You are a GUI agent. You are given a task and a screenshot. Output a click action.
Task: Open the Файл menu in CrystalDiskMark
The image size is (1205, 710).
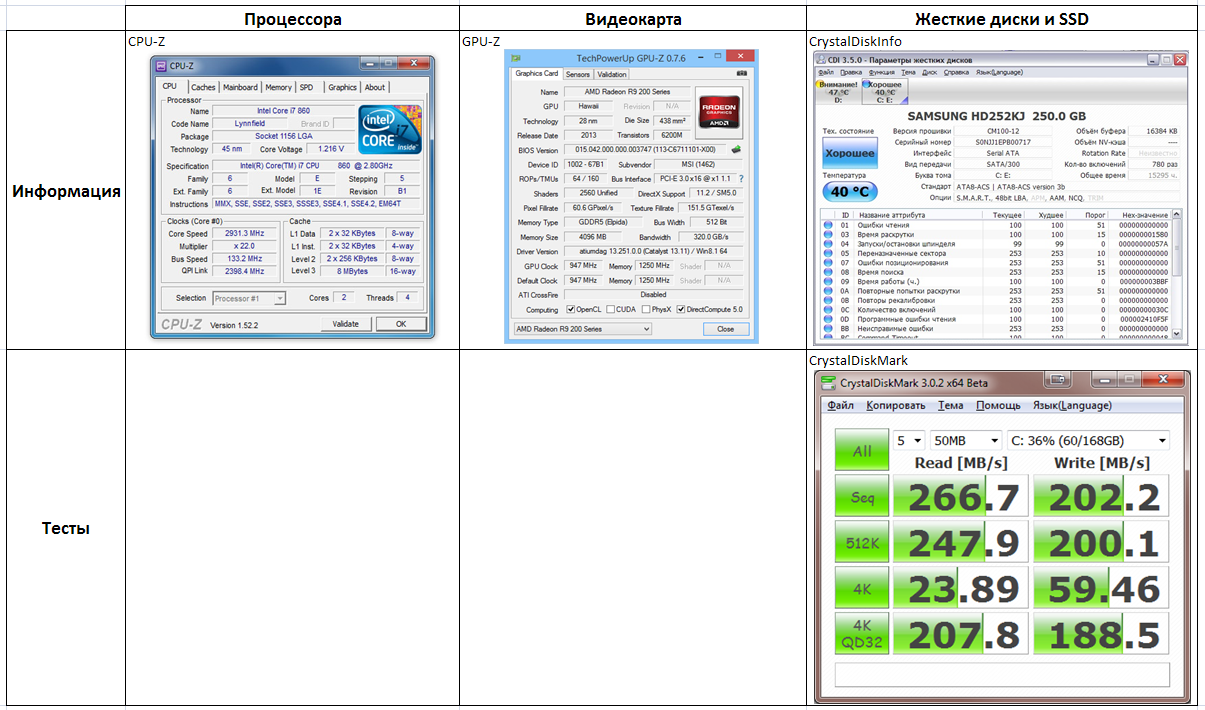[841, 406]
